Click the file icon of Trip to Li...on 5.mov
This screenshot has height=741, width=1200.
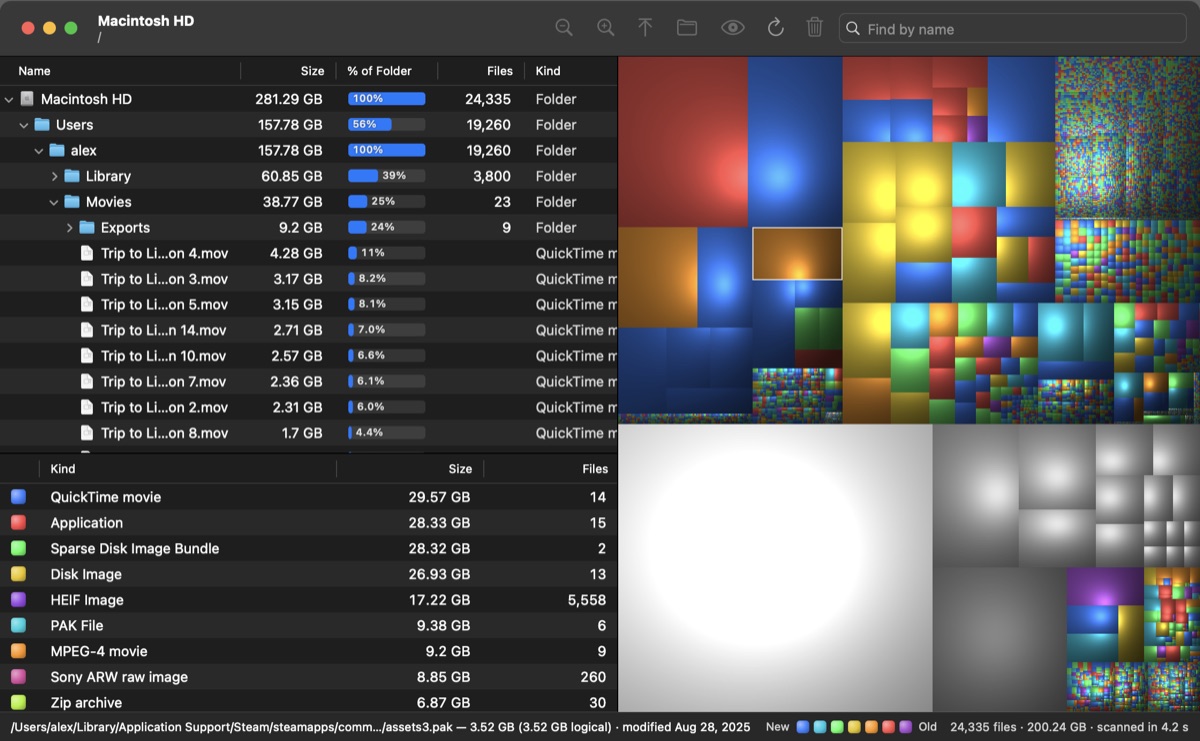(87, 305)
